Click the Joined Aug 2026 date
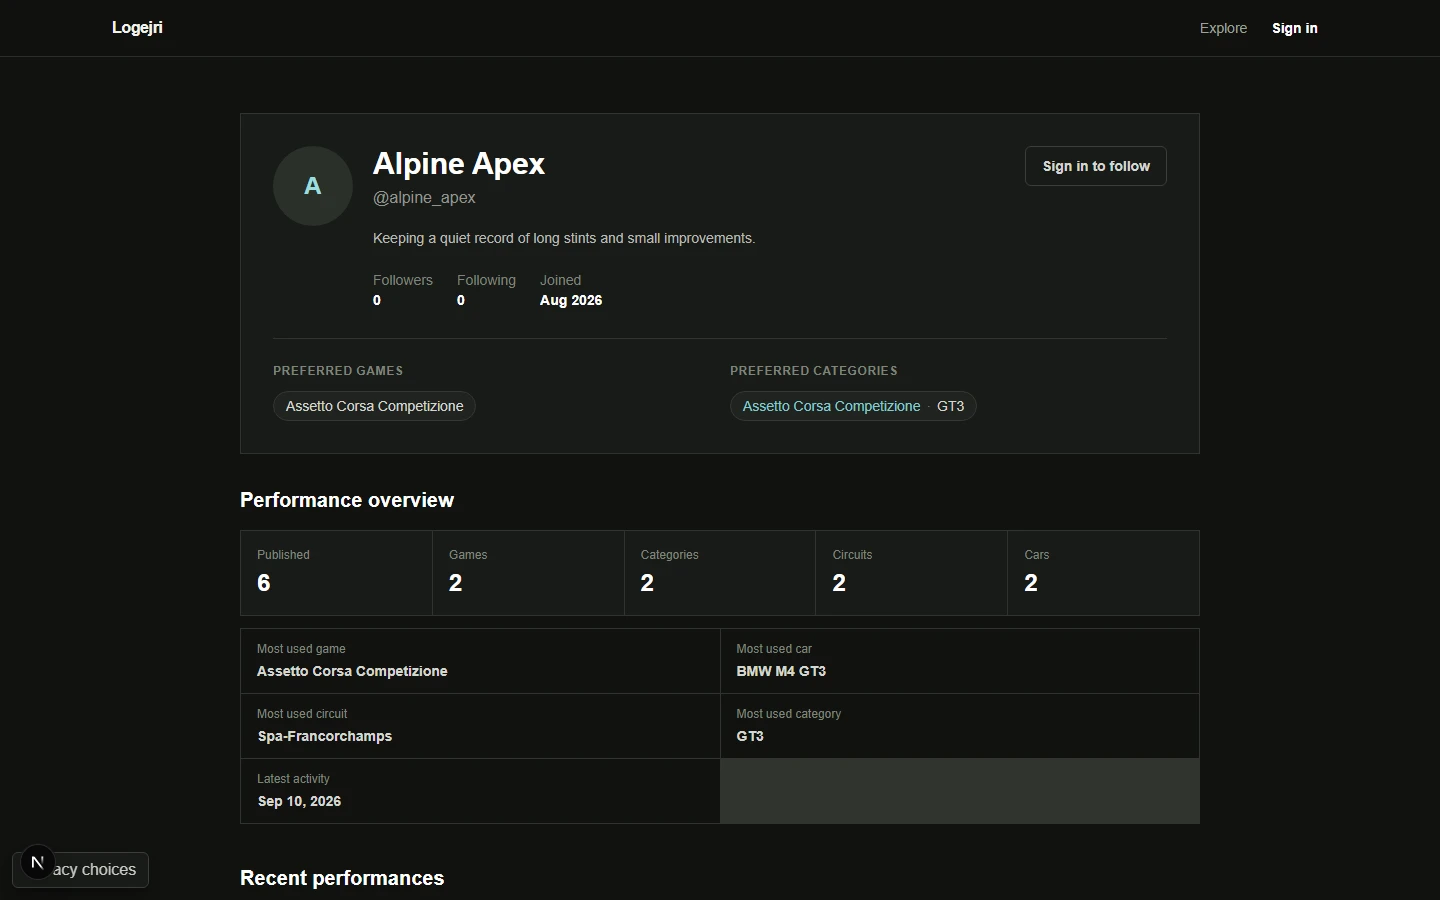Image resolution: width=1440 pixels, height=900 pixels. pos(571,300)
